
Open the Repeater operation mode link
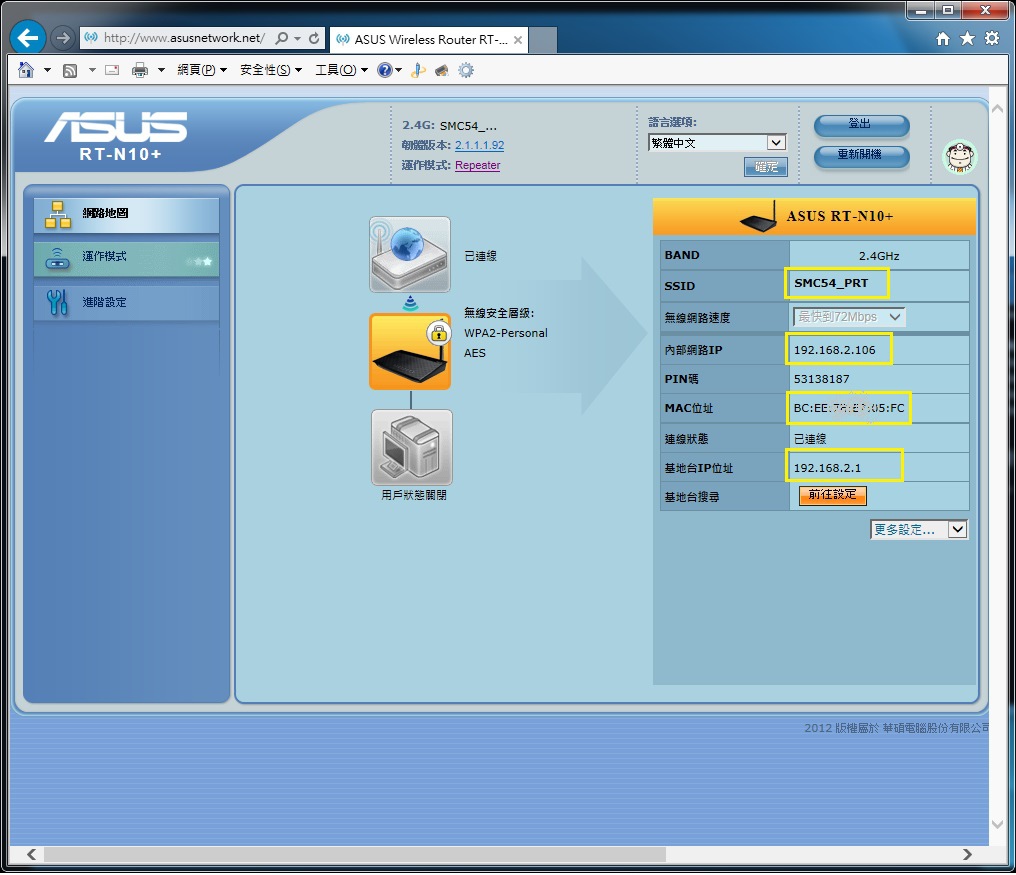pyautogui.click(x=478, y=165)
